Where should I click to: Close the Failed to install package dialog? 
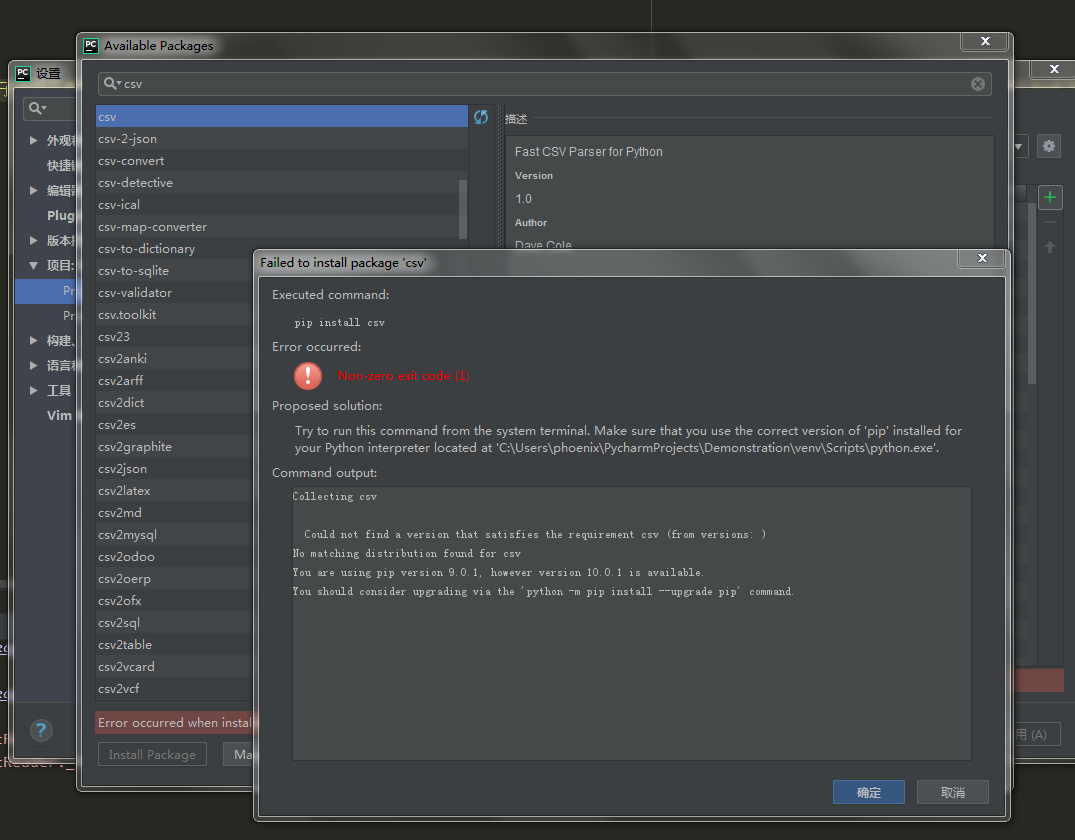click(x=981, y=259)
